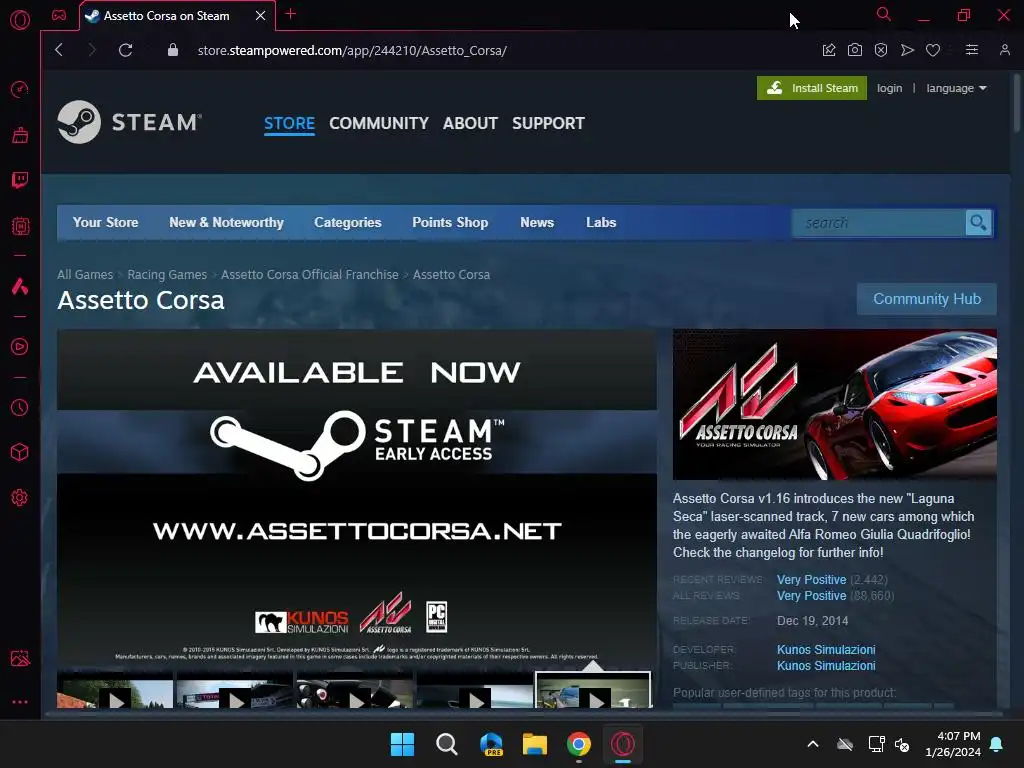This screenshot has height=768, width=1024.
Task: Click the Assetto Corsa header capsule image
Action: click(835, 404)
